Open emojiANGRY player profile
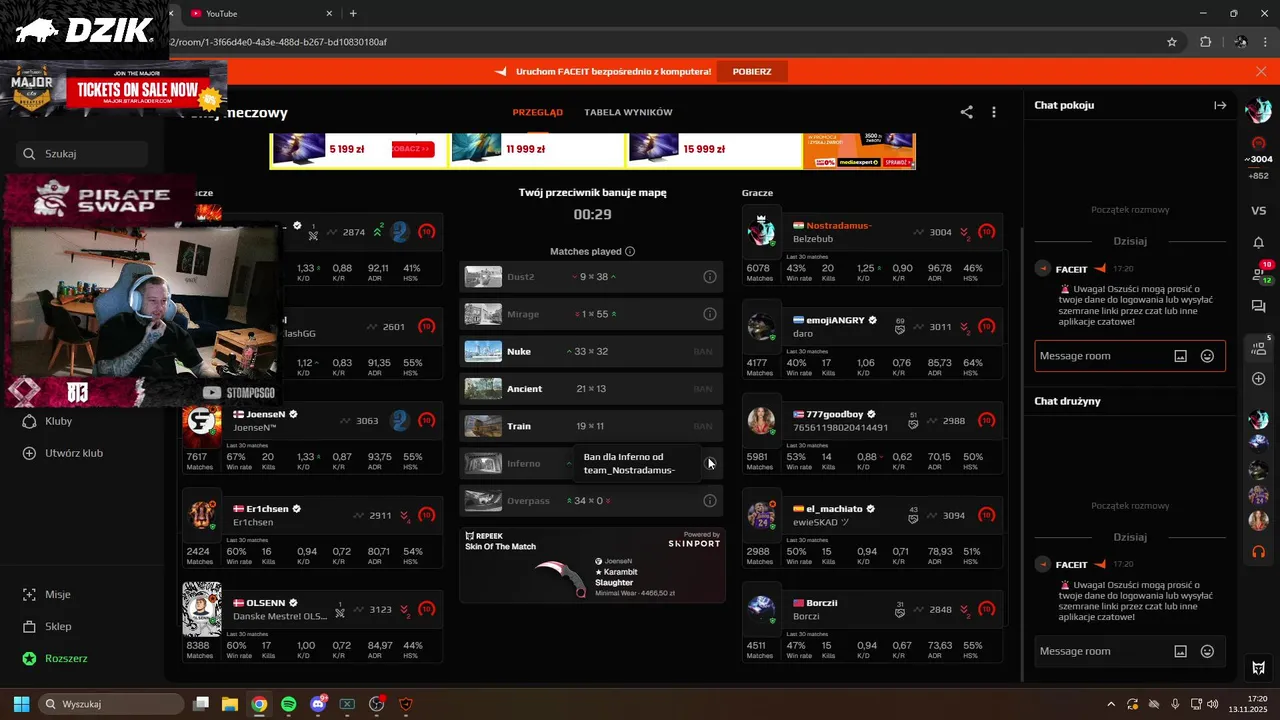Viewport: 1280px width, 720px height. point(834,320)
